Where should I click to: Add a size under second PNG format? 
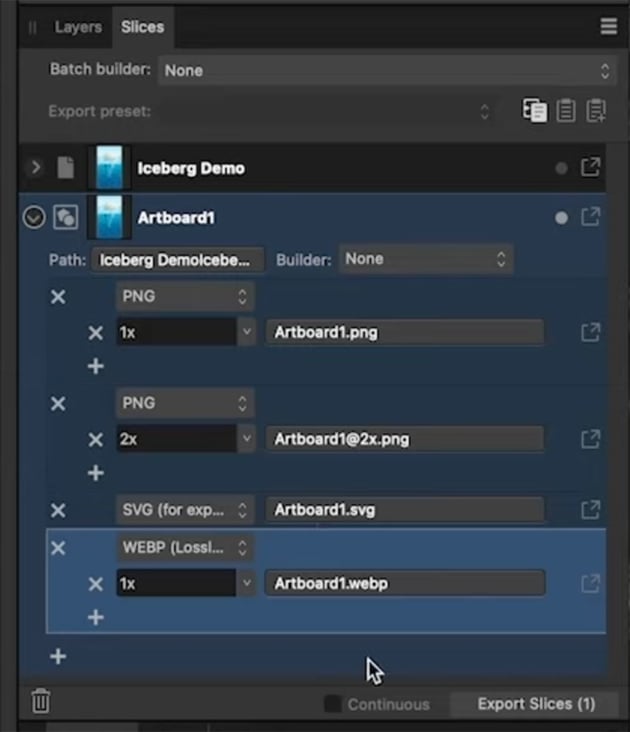[x=96, y=473]
